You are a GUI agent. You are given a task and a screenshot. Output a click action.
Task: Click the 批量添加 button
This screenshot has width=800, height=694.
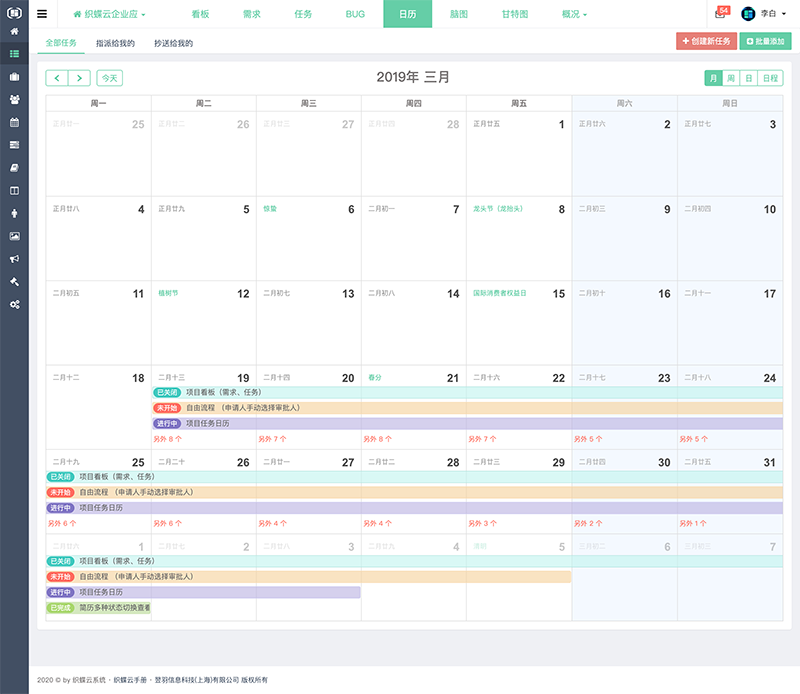coord(765,41)
